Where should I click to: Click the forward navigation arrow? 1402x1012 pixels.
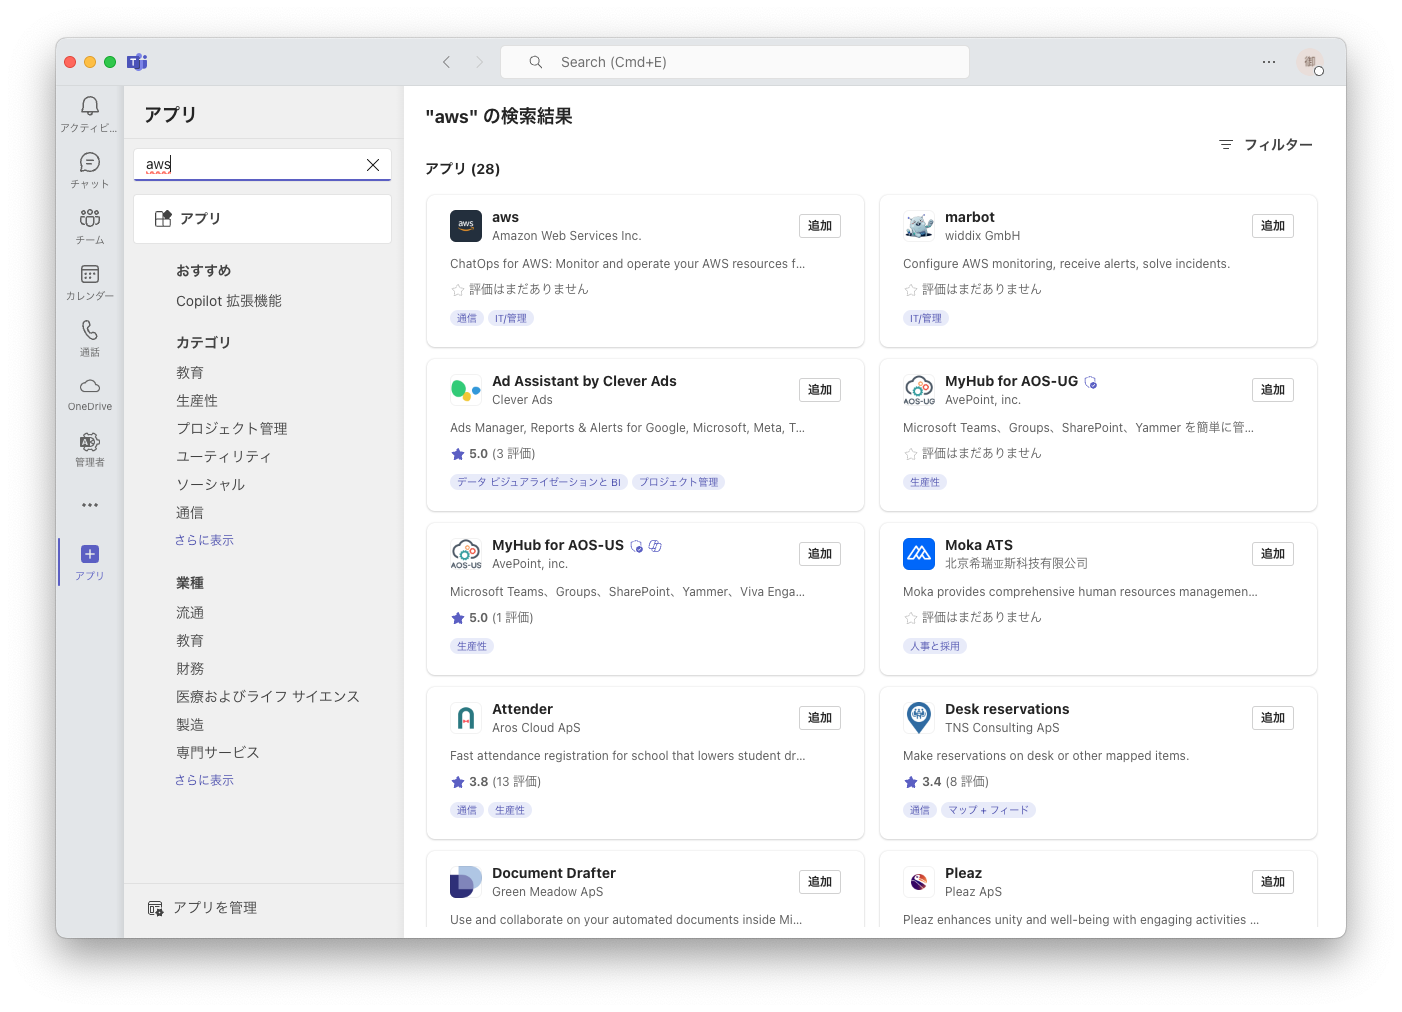[x=479, y=62]
